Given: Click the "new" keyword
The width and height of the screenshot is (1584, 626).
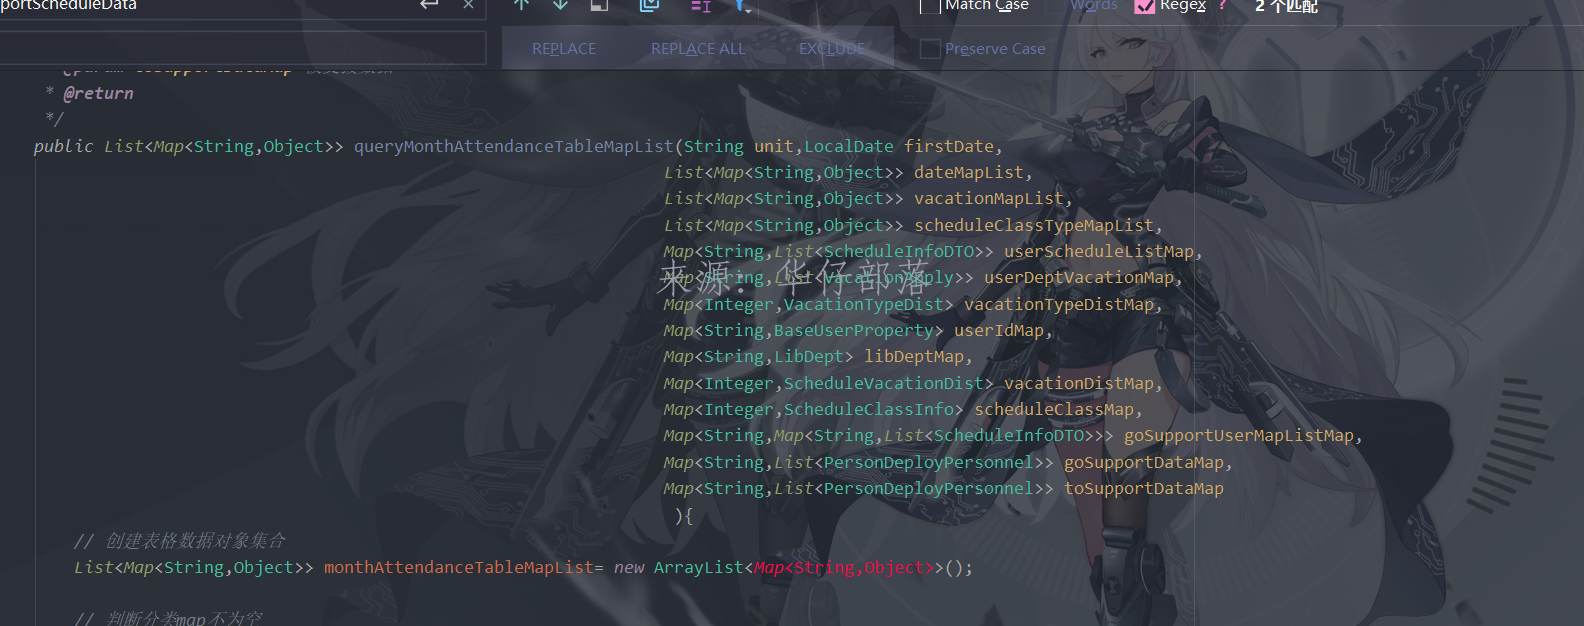Looking at the screenshot, I should click(x=629, y=567).
